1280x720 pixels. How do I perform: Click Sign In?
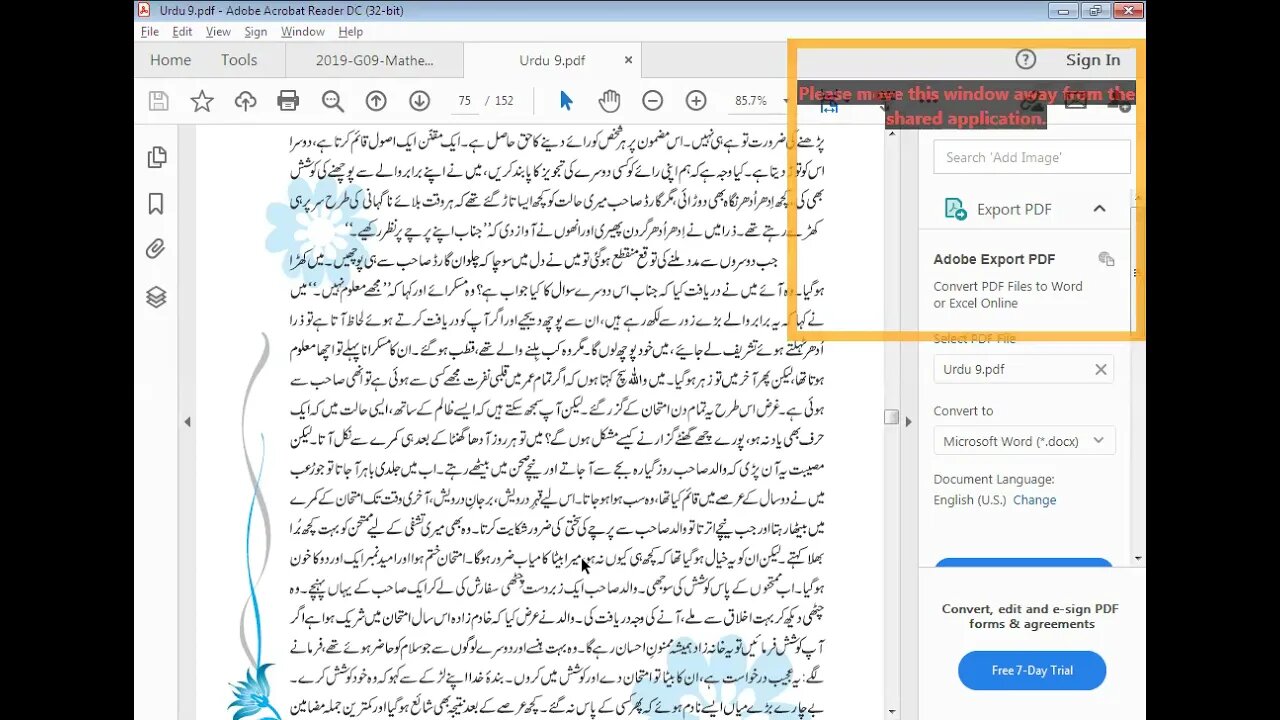[1093, 60]
